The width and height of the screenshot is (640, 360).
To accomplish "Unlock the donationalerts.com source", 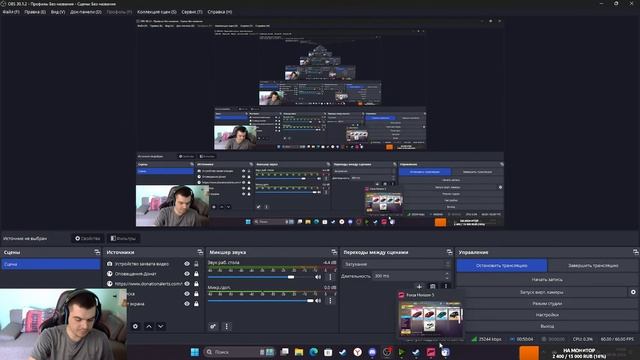I will click(196, 284).
